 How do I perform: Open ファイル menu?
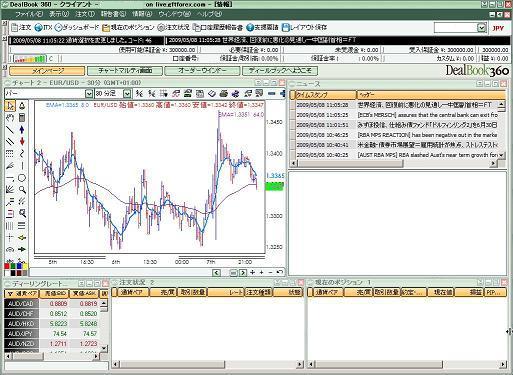coord(29,14)
